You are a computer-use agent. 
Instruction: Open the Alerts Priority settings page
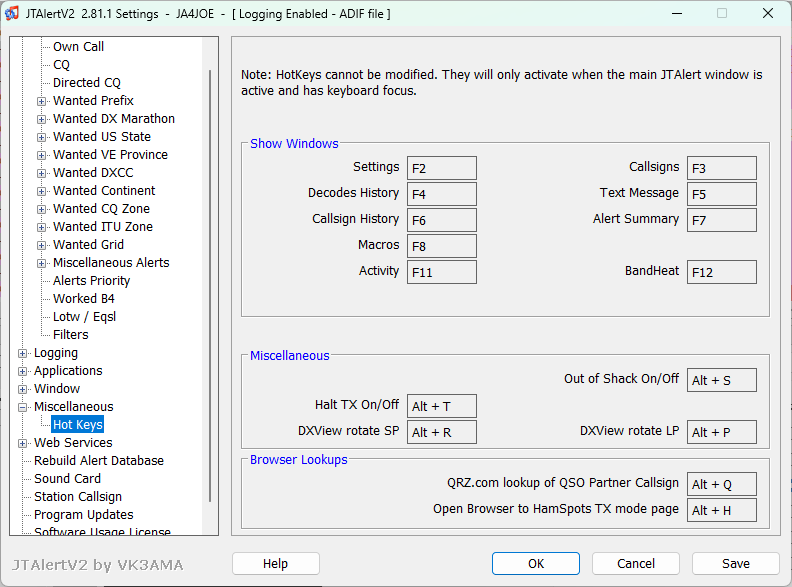click(x=91, y=280)
